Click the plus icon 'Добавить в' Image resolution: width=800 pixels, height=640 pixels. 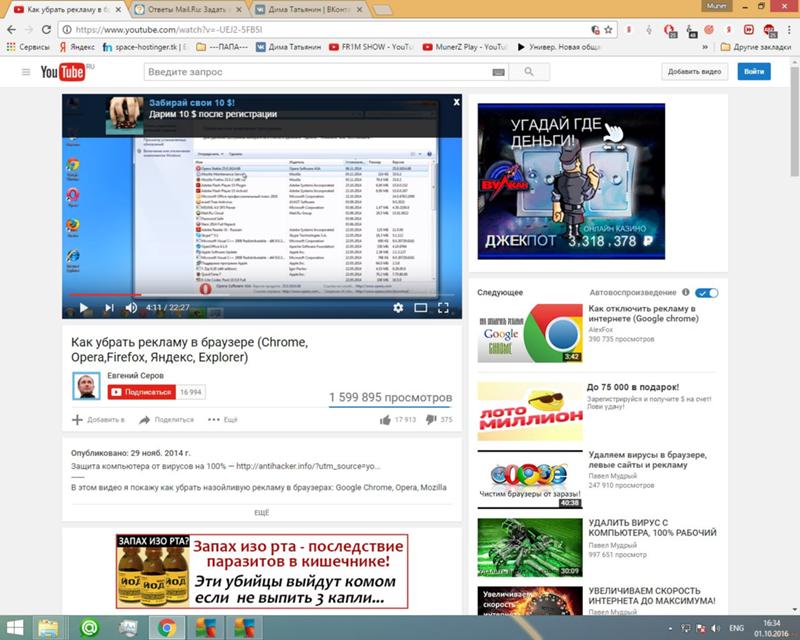[x=77, y=420]
